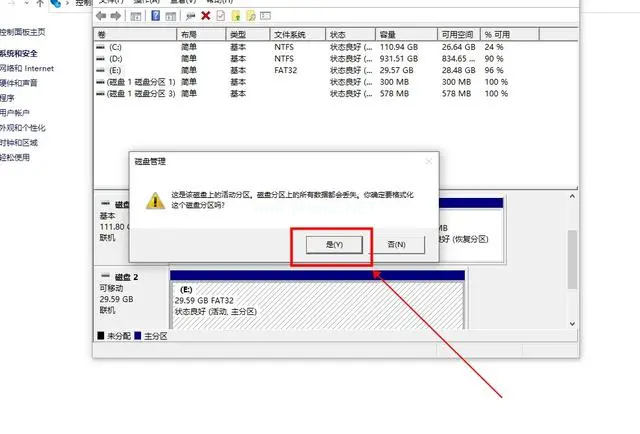Screen dimensions: 640x434
Task: Click the connect/key toolbar icon left of red X
Action: click(x=189, y=16)
